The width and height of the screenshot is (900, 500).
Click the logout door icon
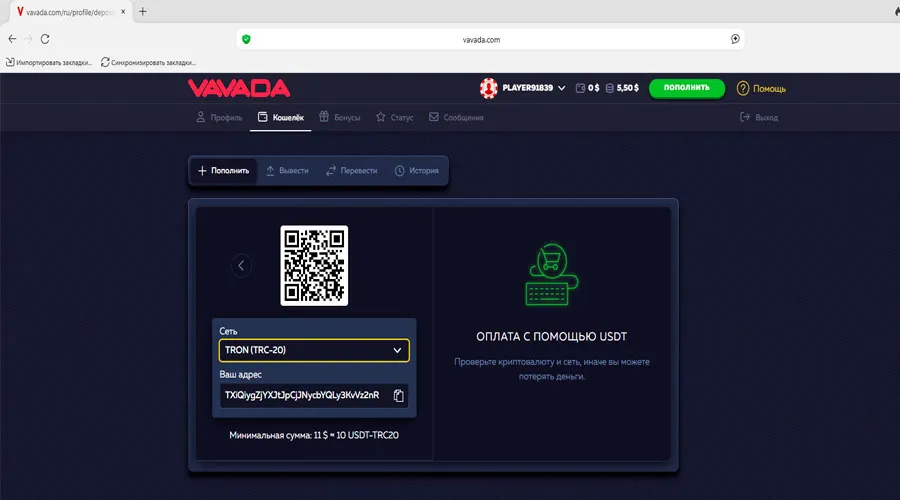pos(745,117)
